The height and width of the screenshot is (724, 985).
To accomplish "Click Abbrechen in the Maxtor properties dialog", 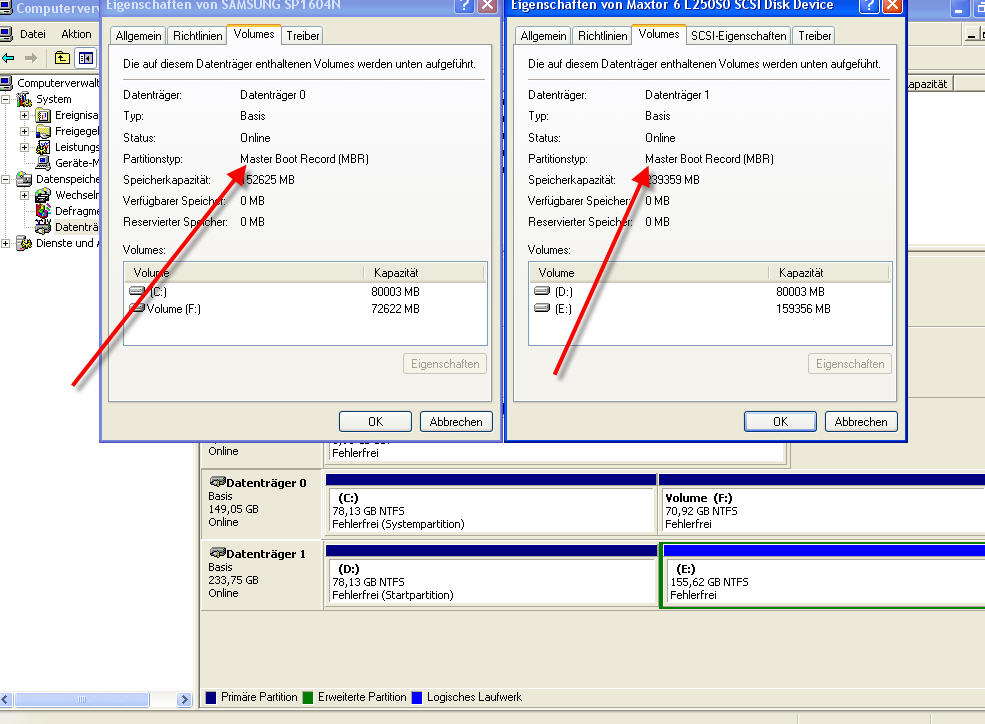I will click(x=861, y=422).
